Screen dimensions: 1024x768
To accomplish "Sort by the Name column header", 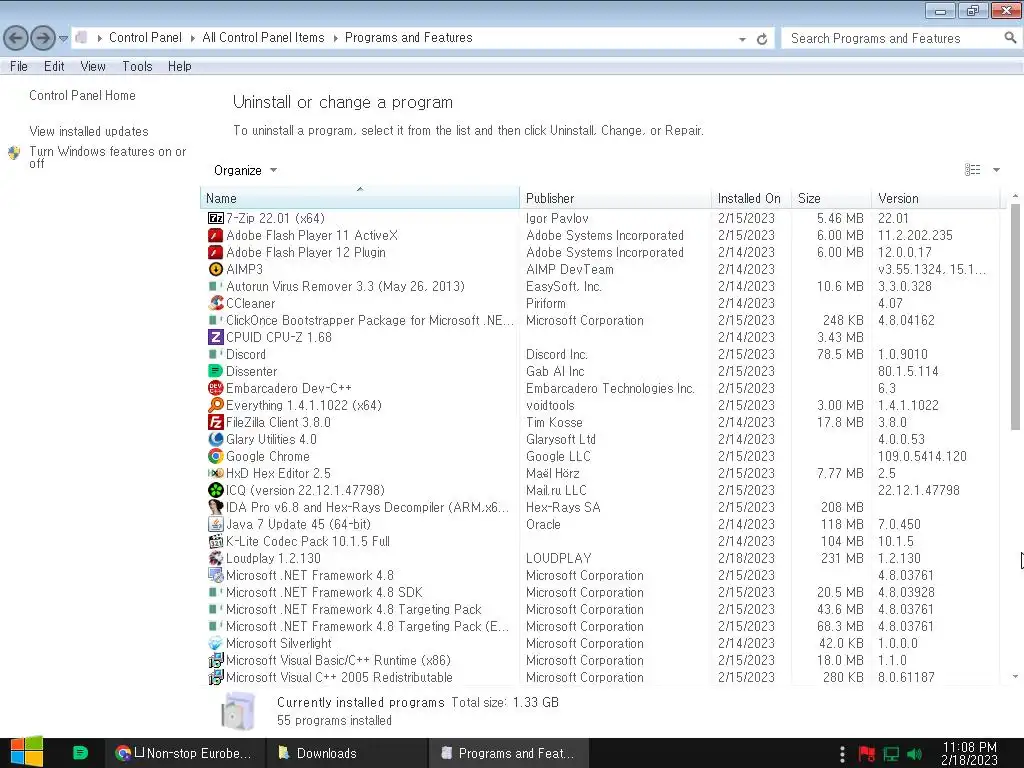I will coord(359,198).
